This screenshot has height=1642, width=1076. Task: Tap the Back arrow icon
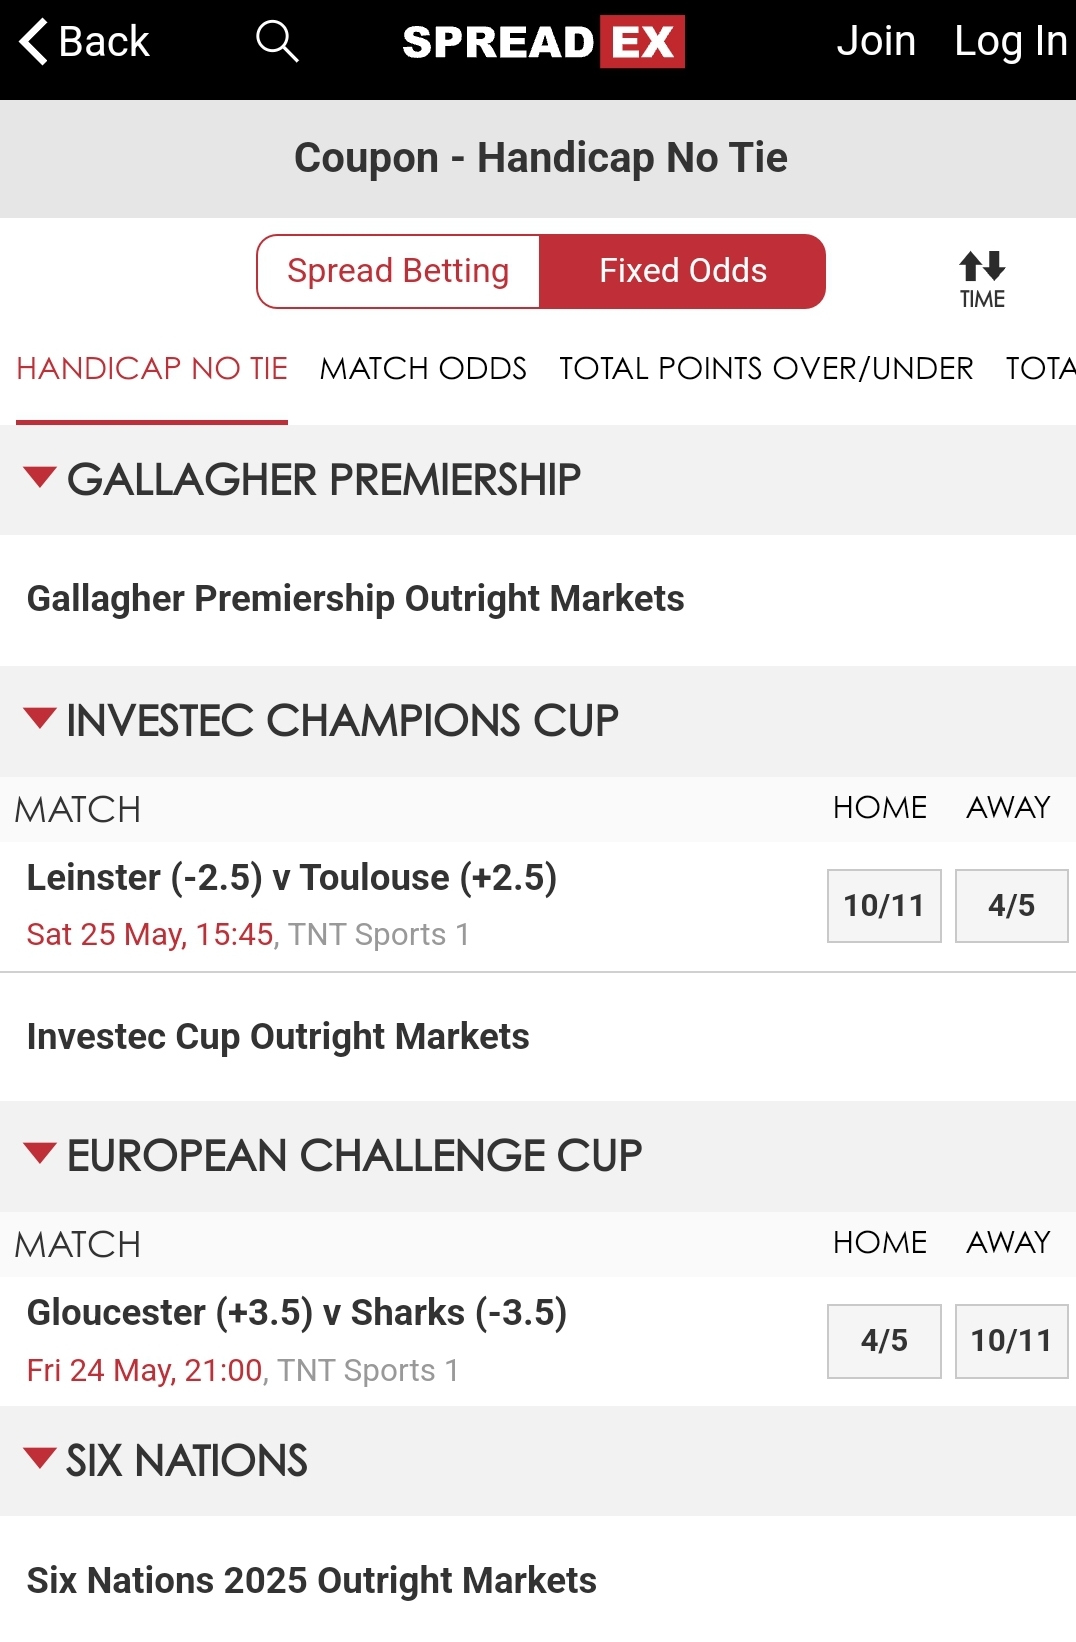34,42
